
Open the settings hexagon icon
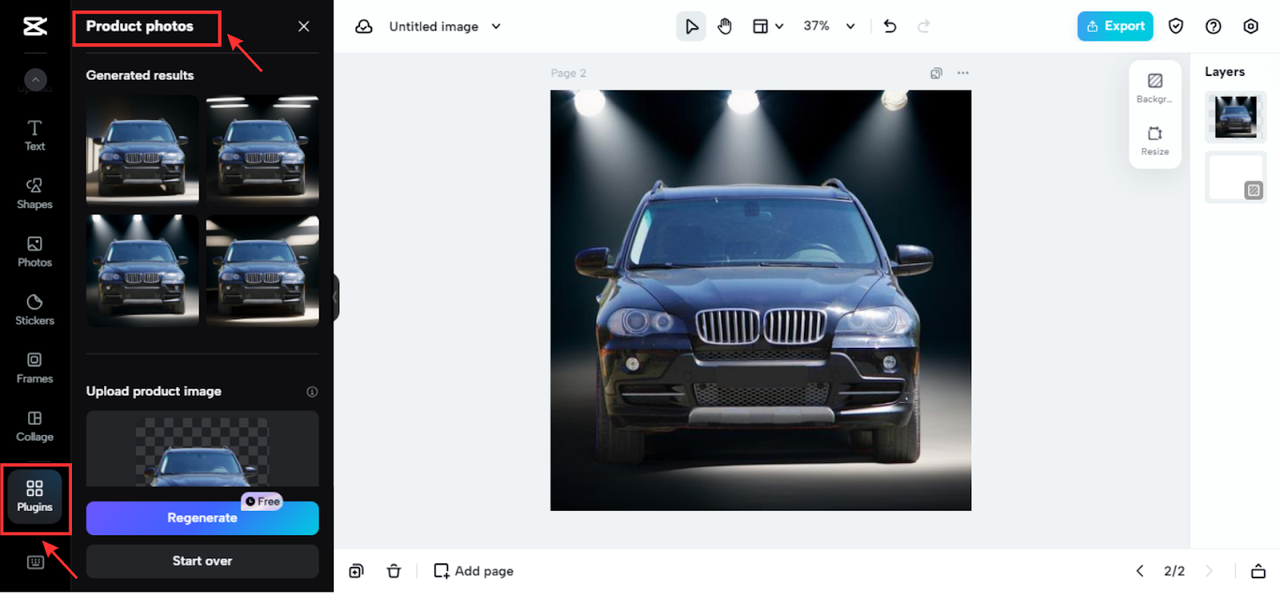[x=1251, y=26]
